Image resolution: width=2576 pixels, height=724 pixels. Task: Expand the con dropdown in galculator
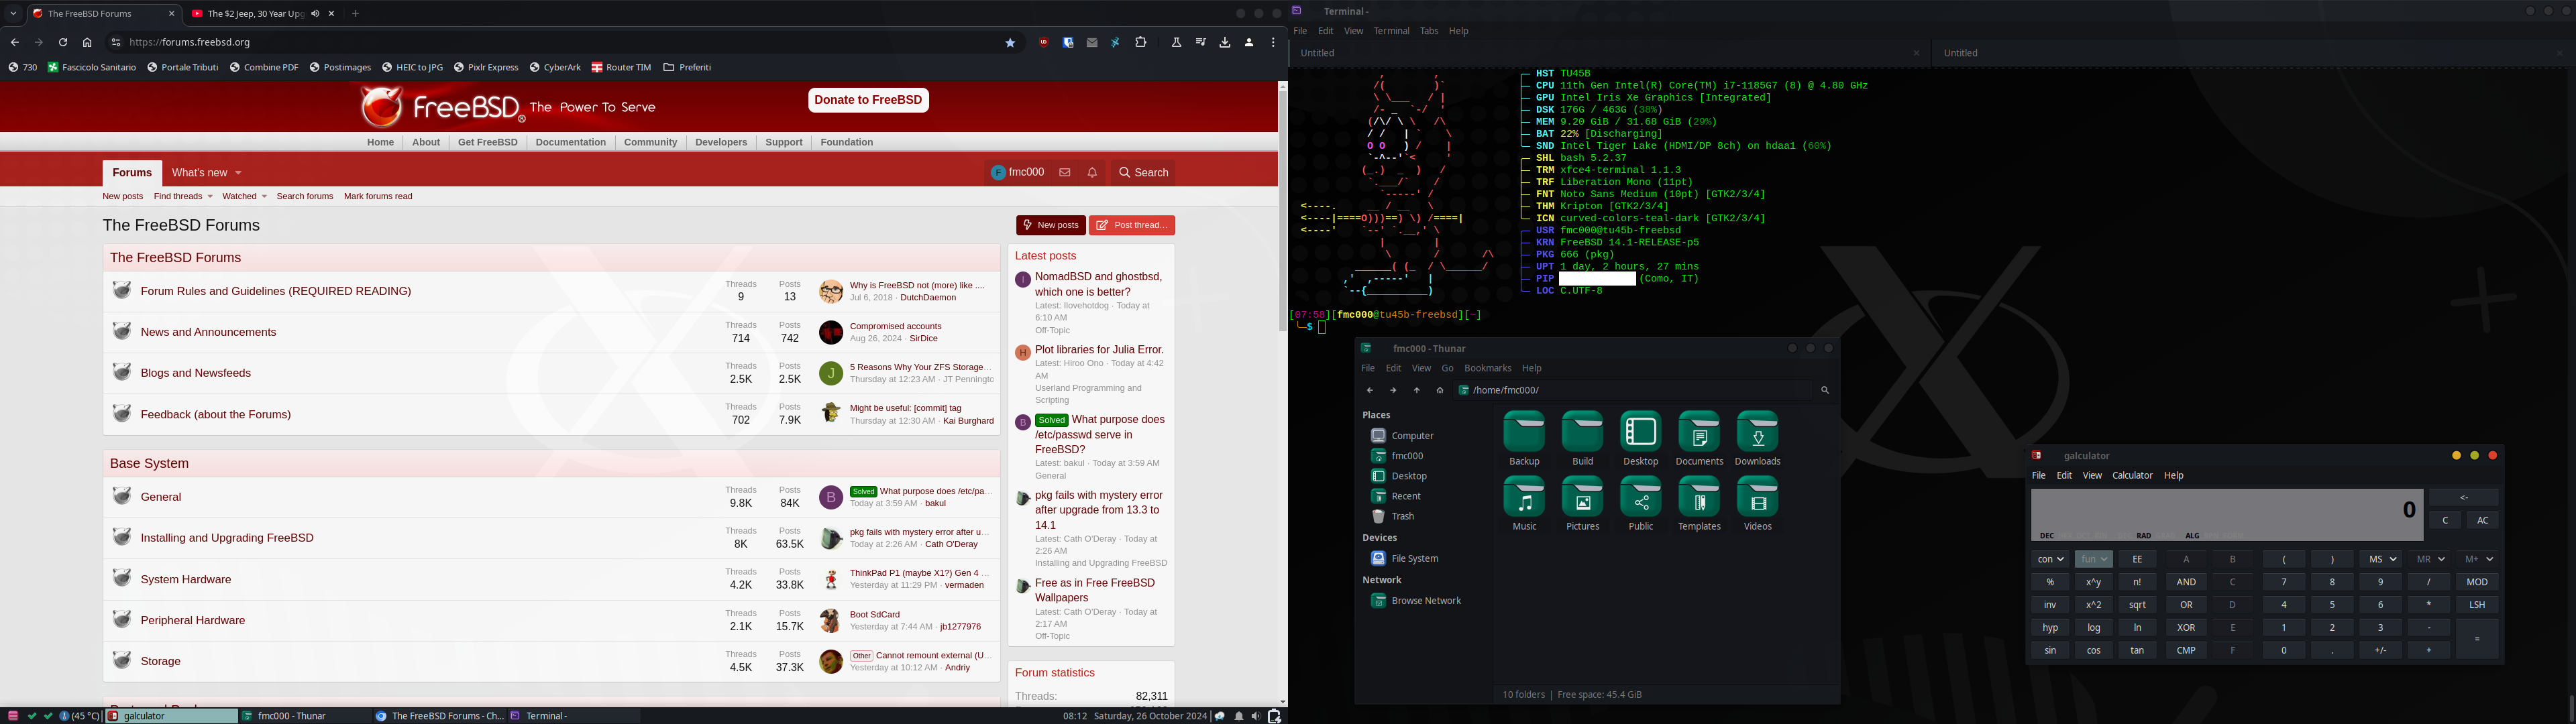click(2049, 559)
